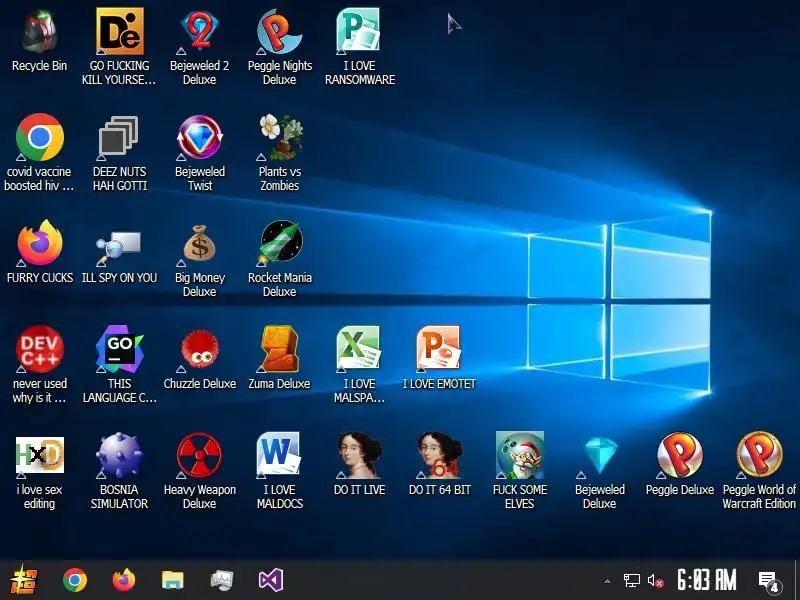Click the system monitor icon on taskbar

pyautogui.click(x=222, y=581)
